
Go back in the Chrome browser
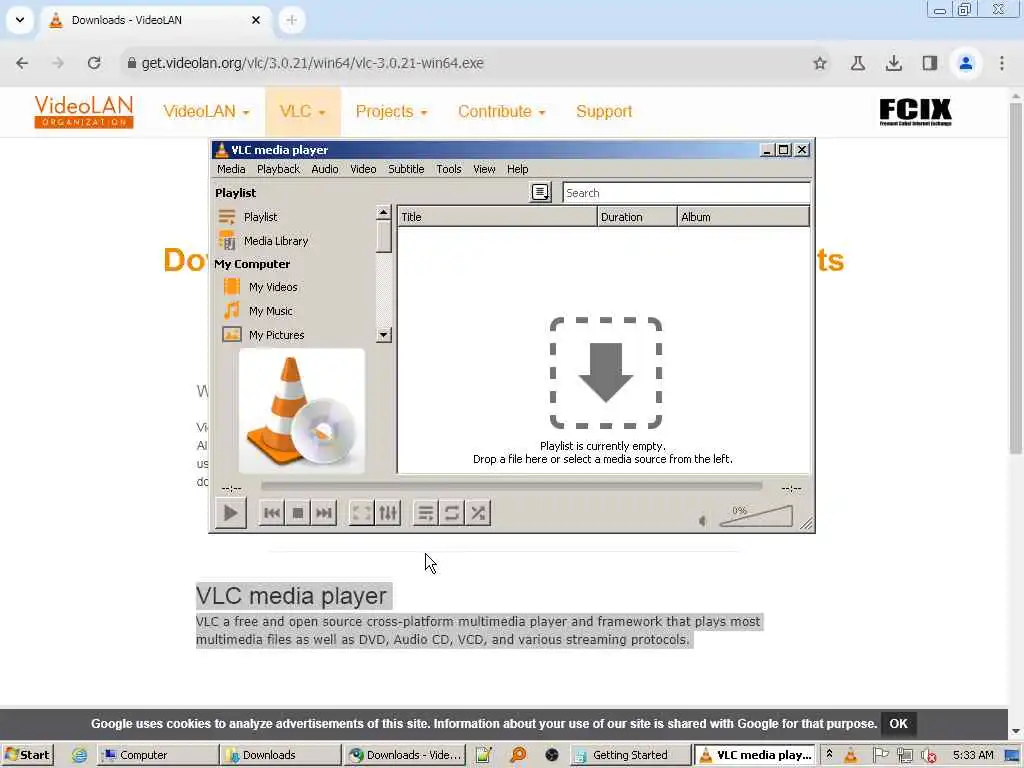22,63
